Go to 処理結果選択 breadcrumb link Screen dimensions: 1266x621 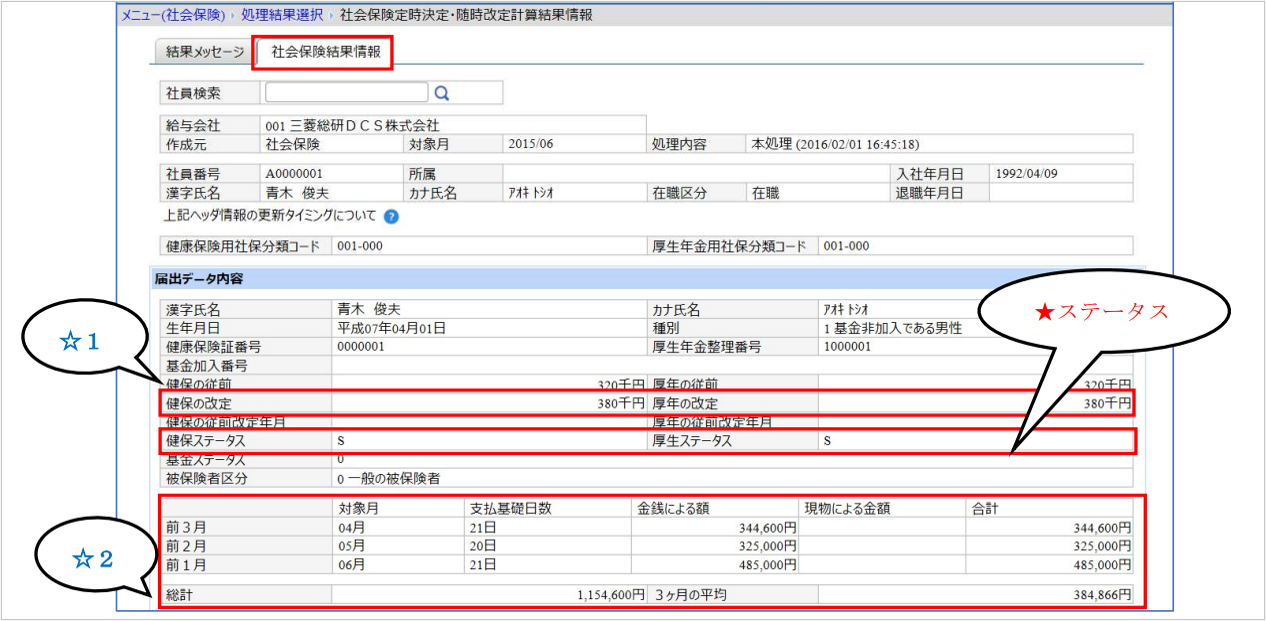(x=281, y=15)
